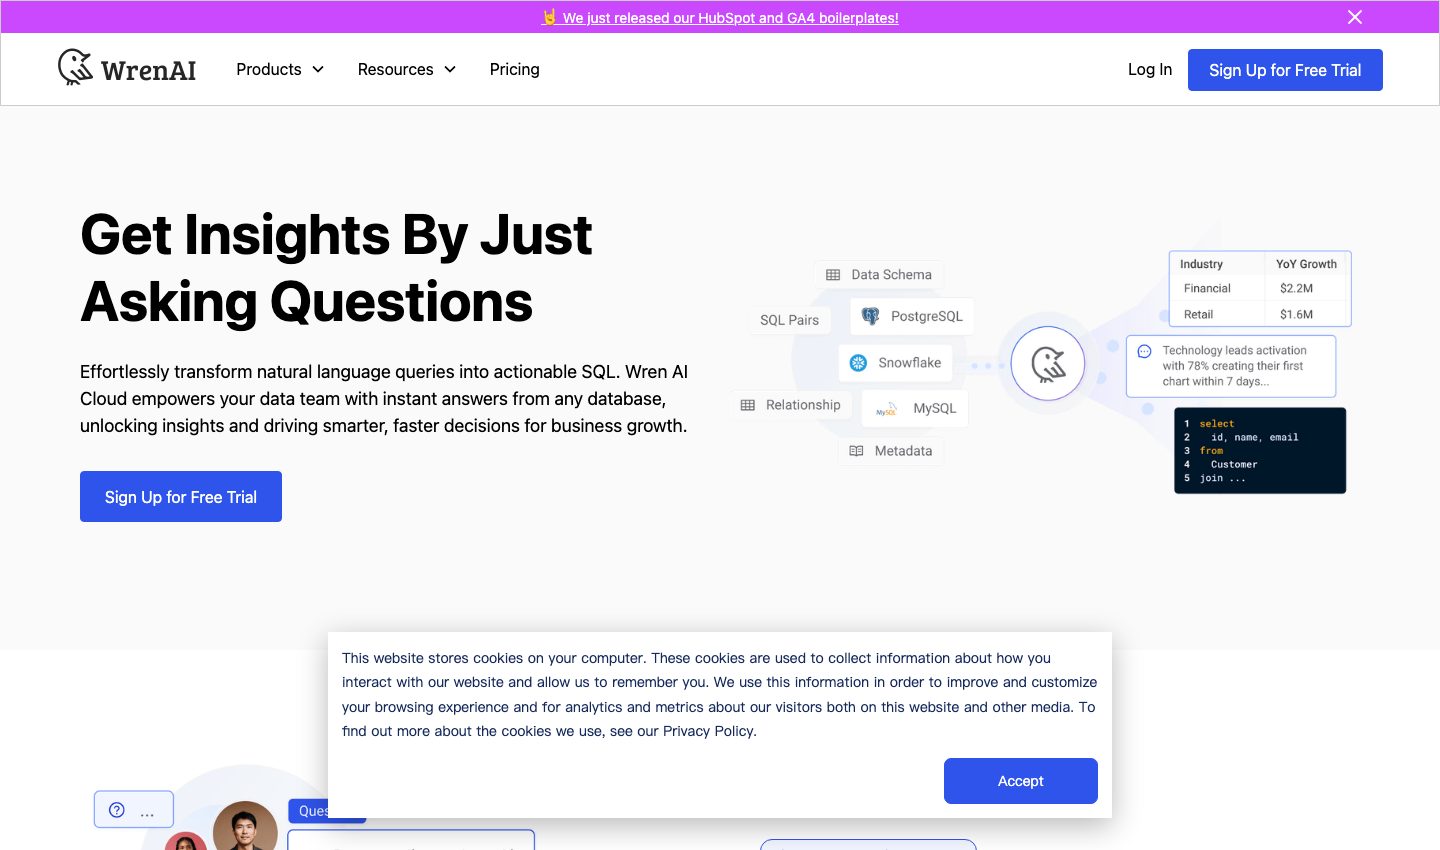The image size is (1440, 850).
Task: Click the WrenAI wordmark text
Action: point(148,70)
